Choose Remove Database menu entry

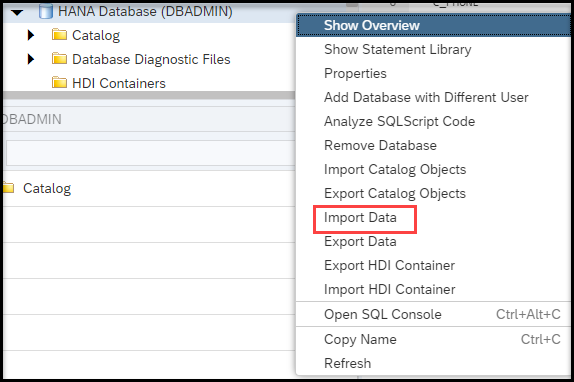pos(433,146)
